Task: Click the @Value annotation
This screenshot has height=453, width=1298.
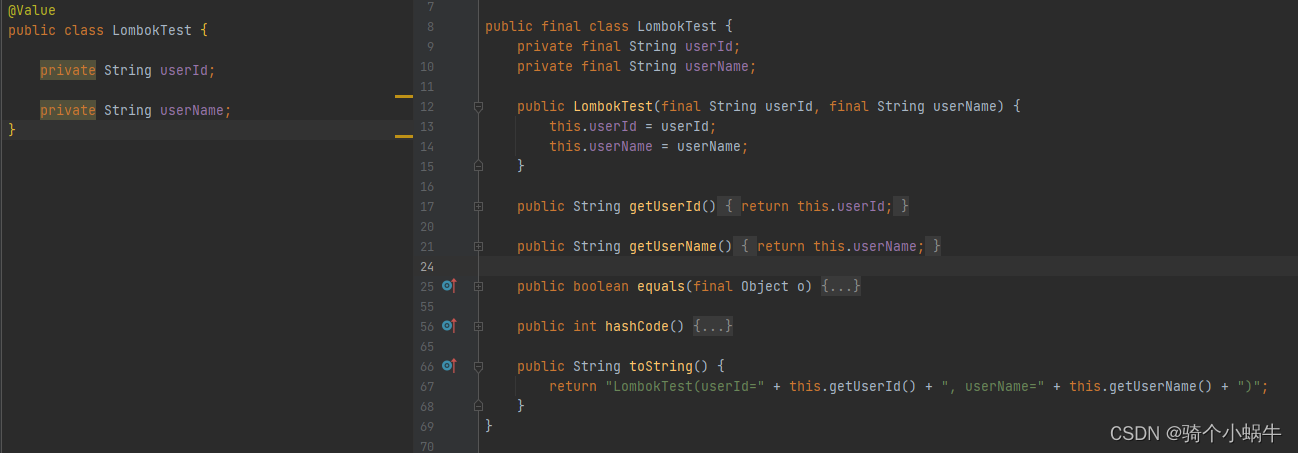Action: tap(32, 10)
